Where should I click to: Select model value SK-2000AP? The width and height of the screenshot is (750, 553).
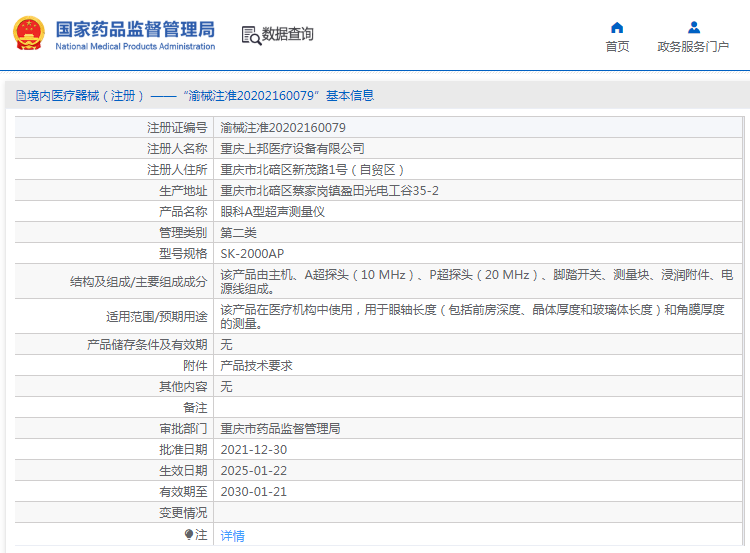[252, 254]
